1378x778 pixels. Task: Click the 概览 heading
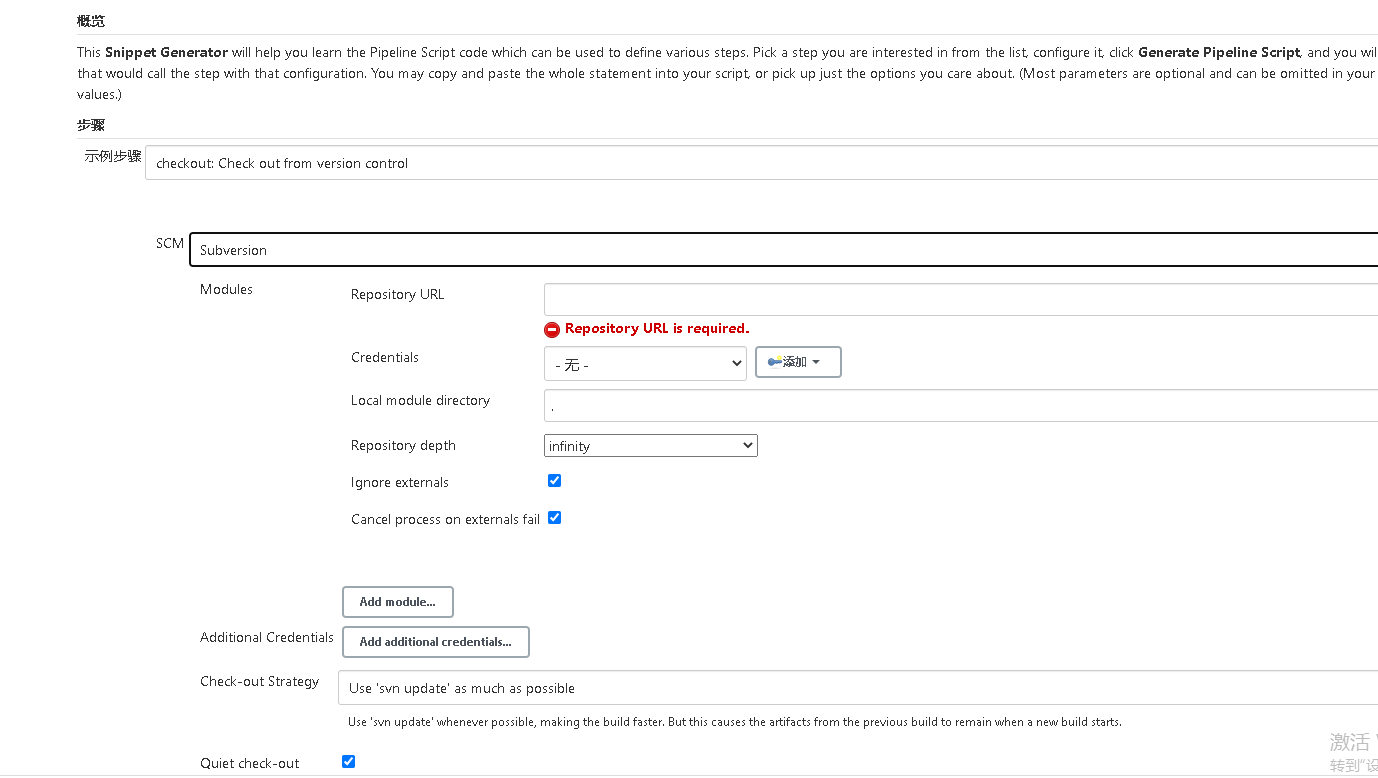click(x=91, y=21)
